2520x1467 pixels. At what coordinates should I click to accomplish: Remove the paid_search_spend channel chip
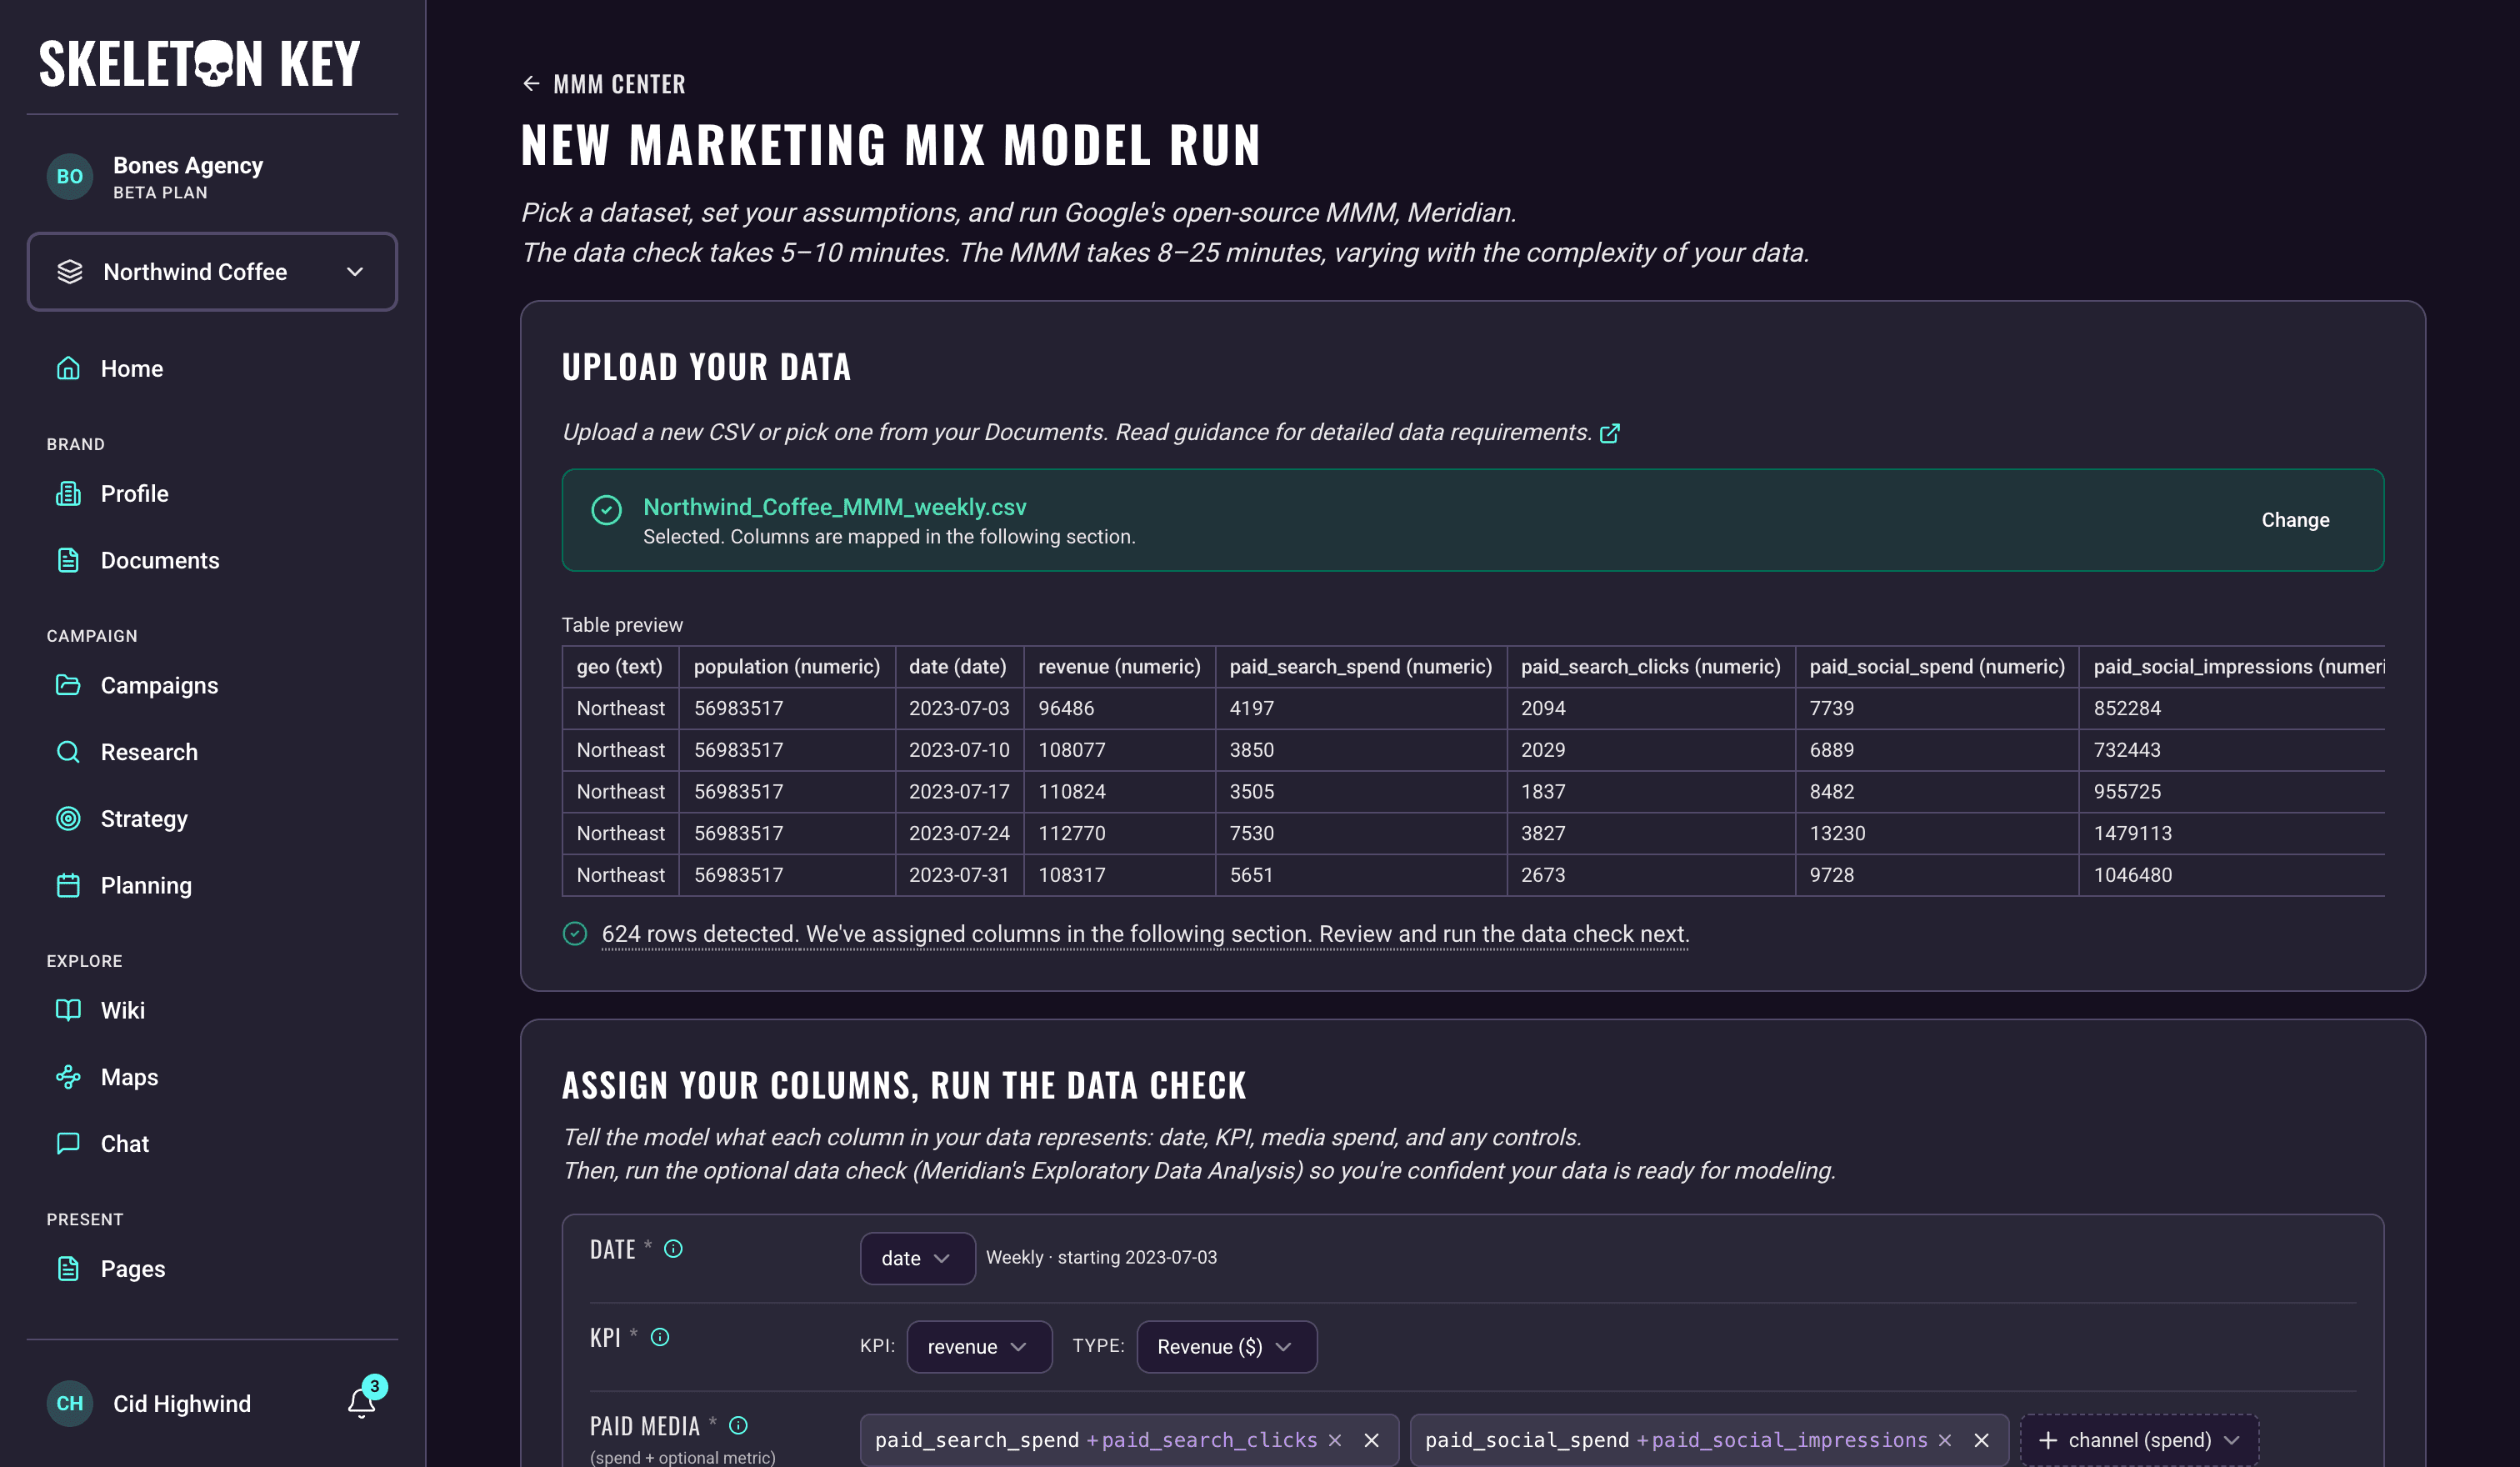coord(1372,1440)
